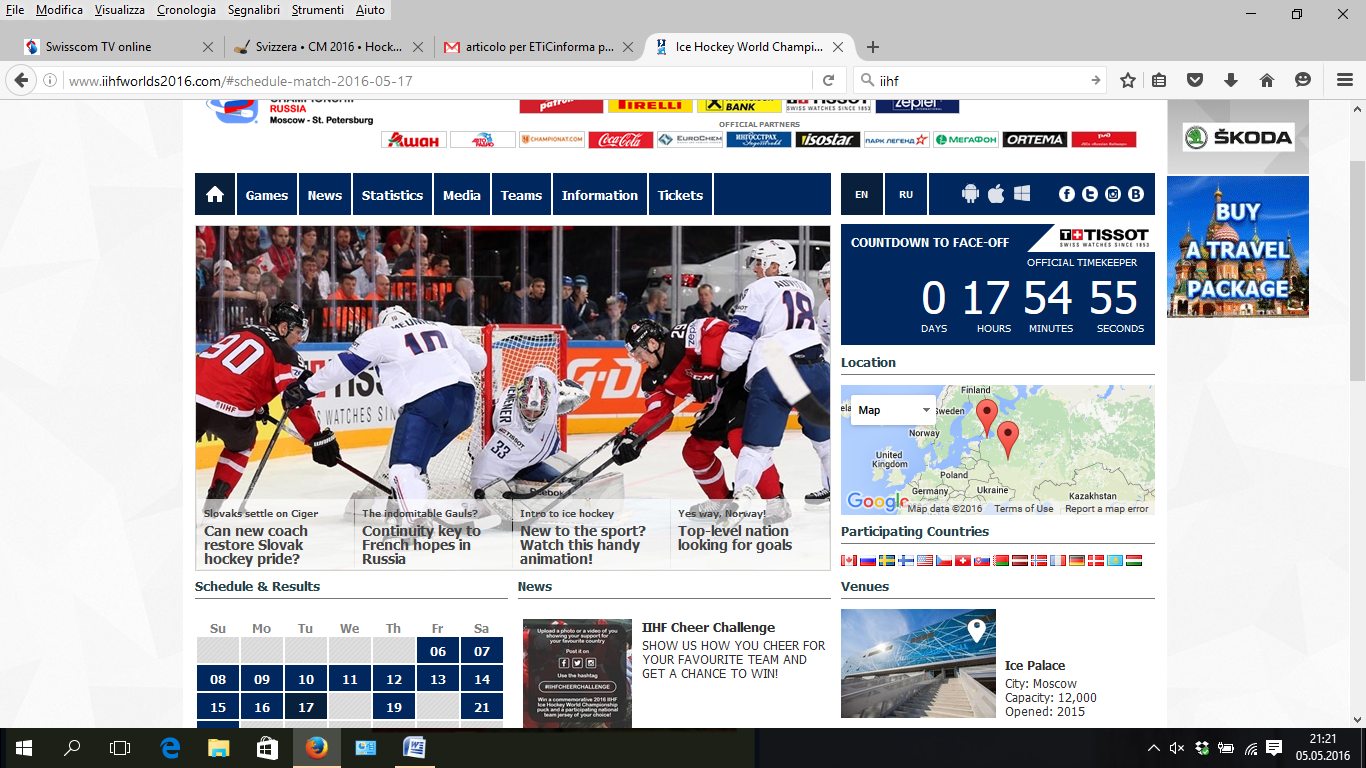
Task: Select May 17 in the schedule calendar
Action: 306,707
